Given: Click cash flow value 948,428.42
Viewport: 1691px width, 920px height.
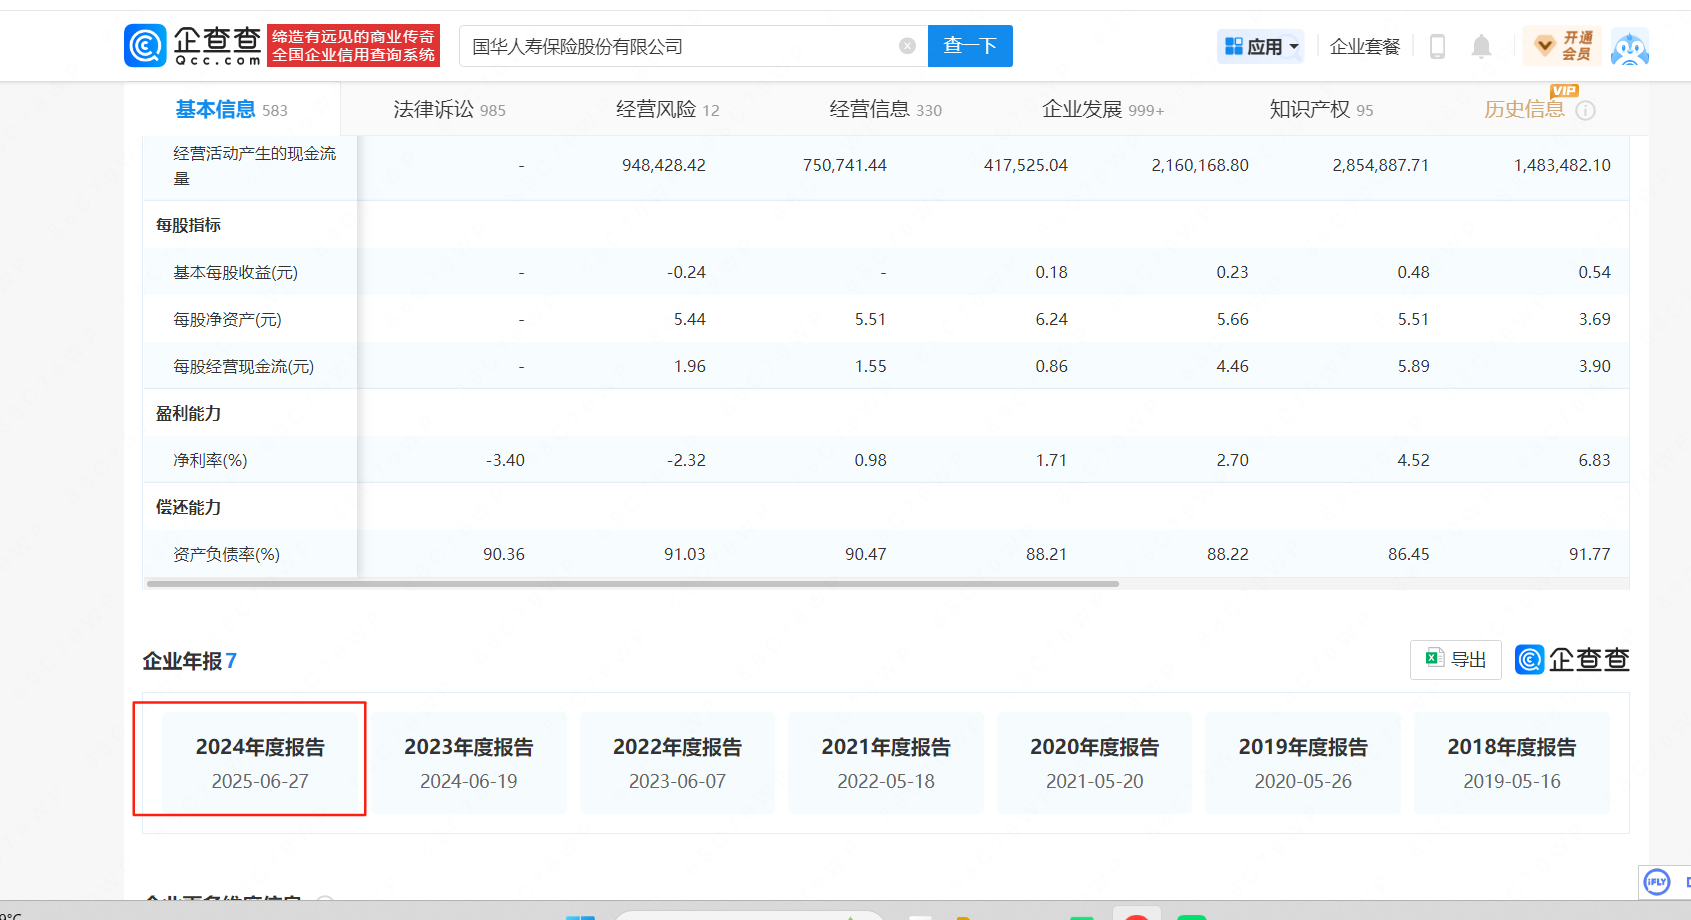Looking at the screenshot, I should pos(664,165).
